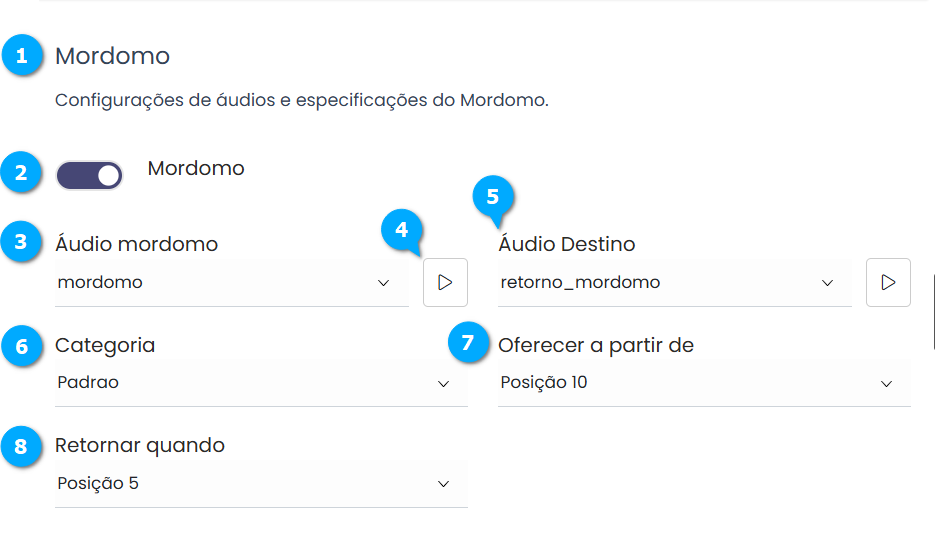Click numbered marker 3 near Áudio mordomo
Screen dimensions: 935x541
pyautogui.click(x=21, y=242)
